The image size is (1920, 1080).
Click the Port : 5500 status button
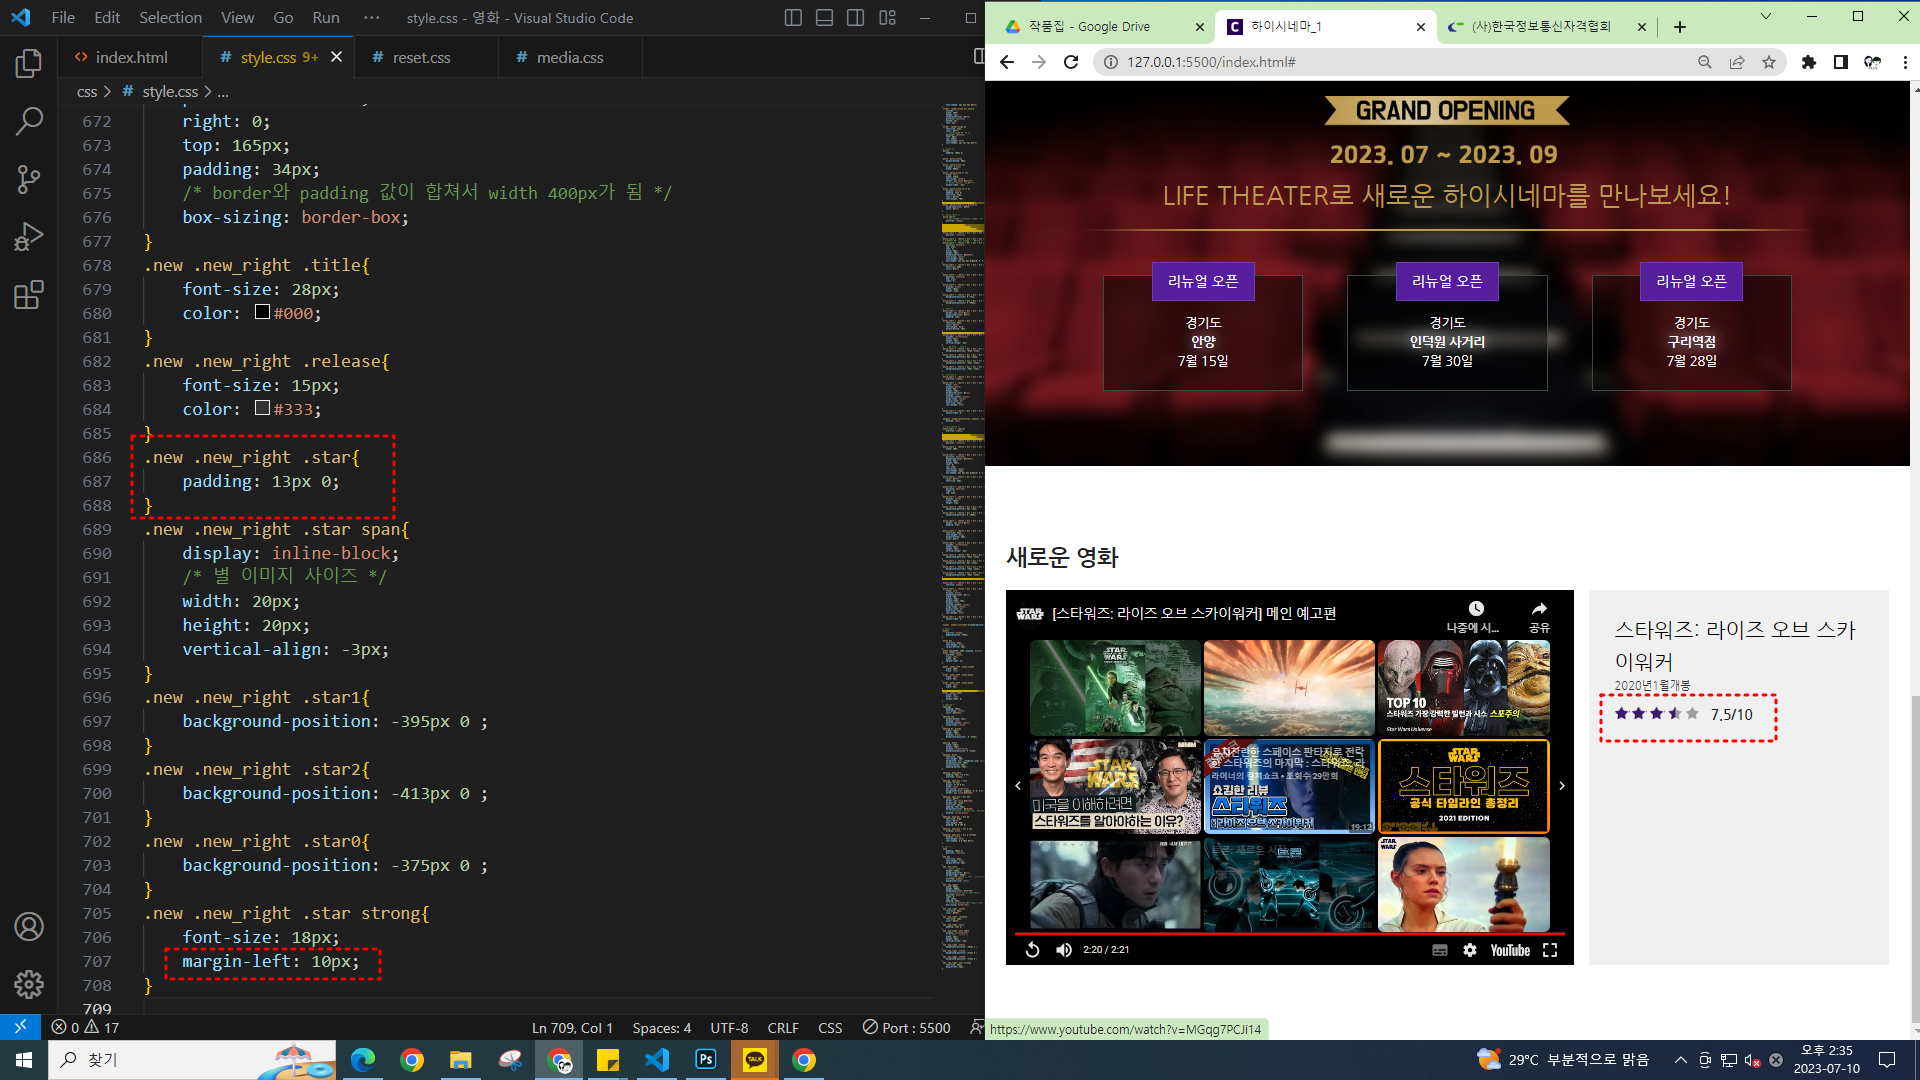tap(906, 1028)
